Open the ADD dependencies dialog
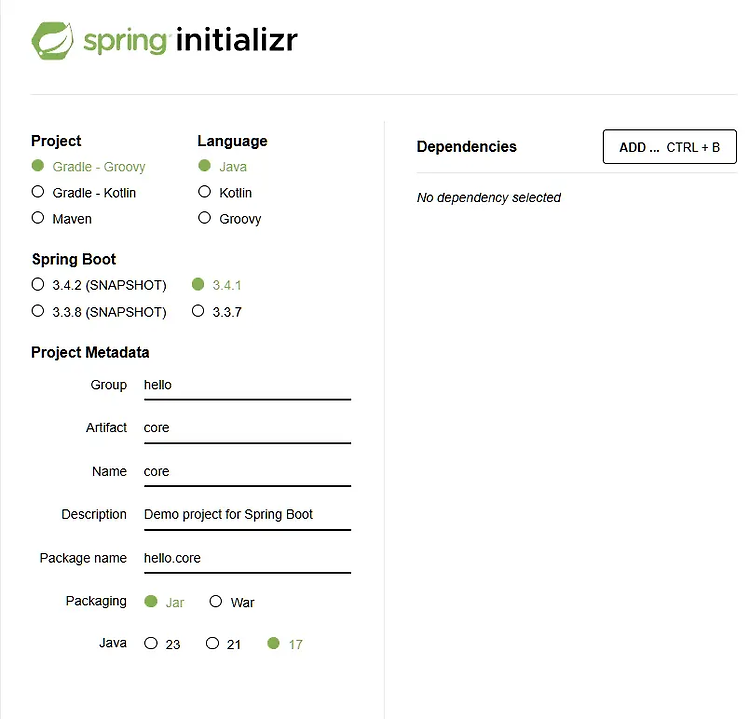 coord(669,146)
